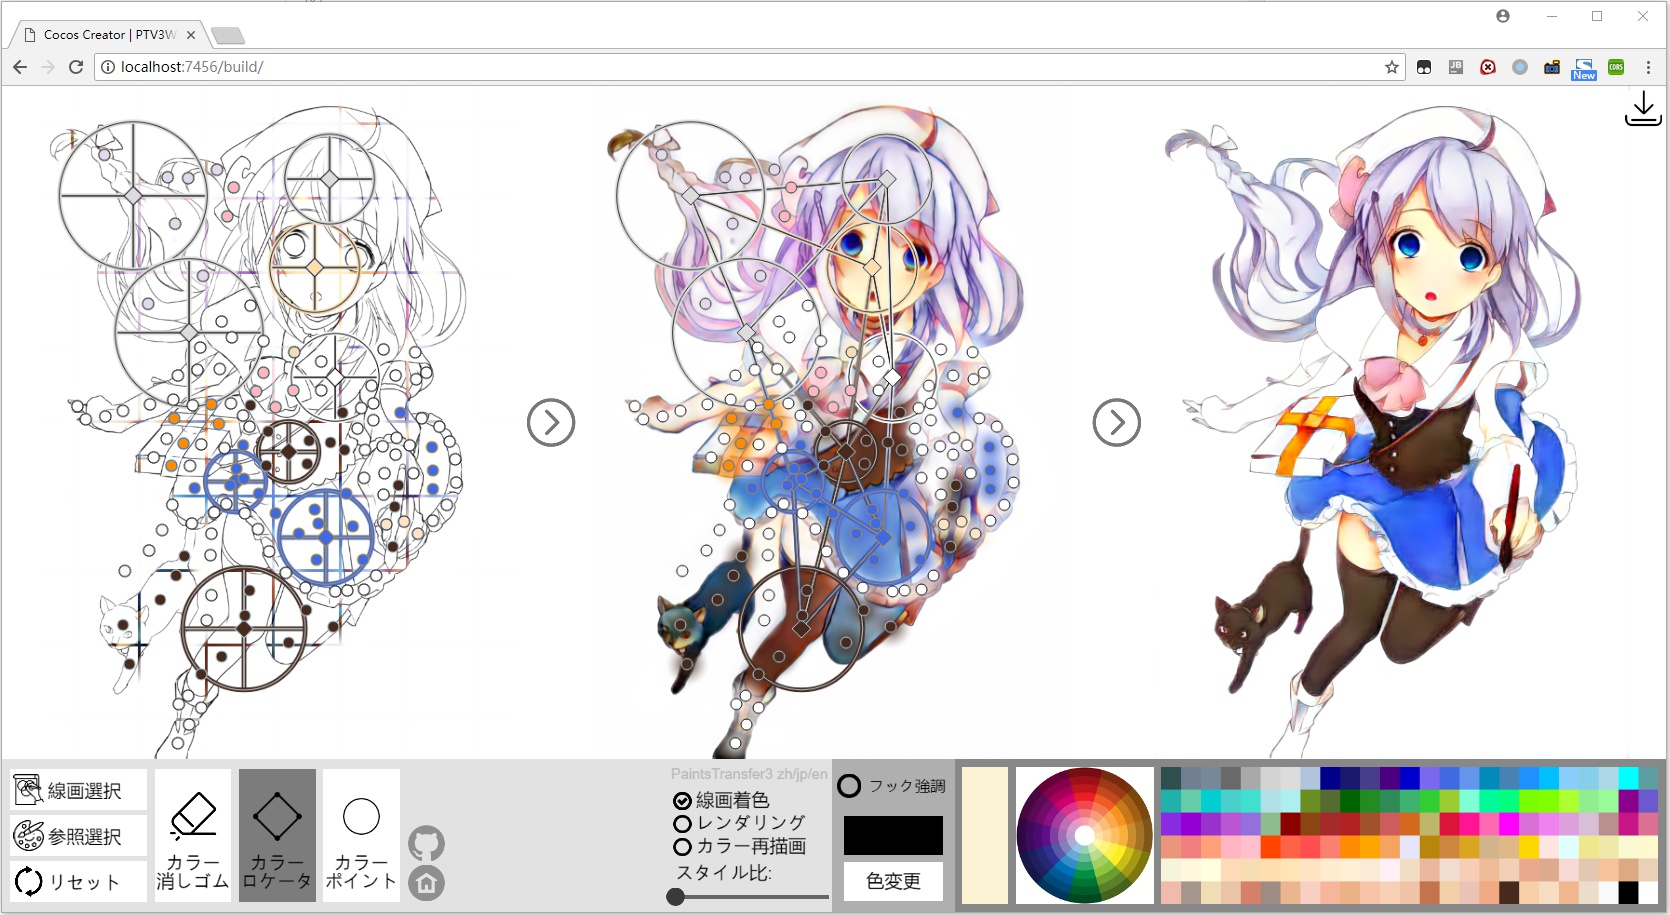
Task: Click the next arrow before the final image
Action: (x=1117, y=423)
